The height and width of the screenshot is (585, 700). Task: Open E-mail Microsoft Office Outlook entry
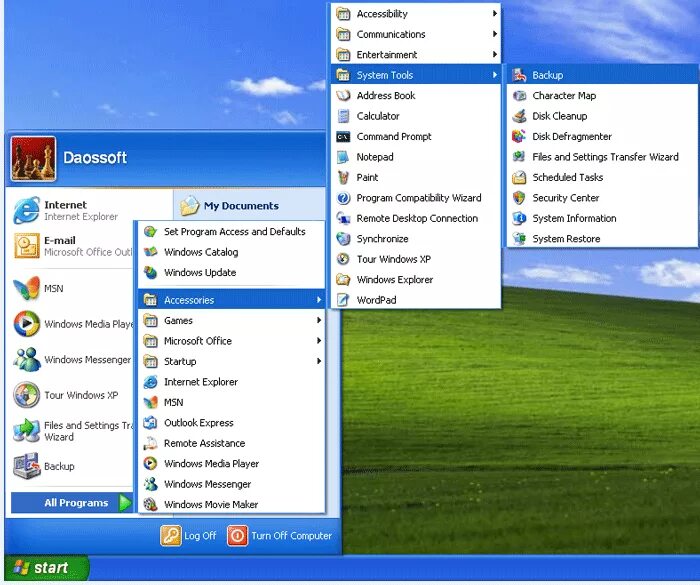click(72, 246)
